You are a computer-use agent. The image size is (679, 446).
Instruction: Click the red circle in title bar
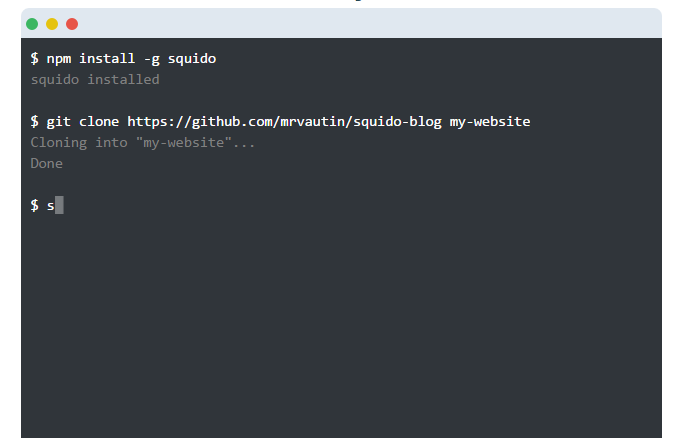pos(72,24)
